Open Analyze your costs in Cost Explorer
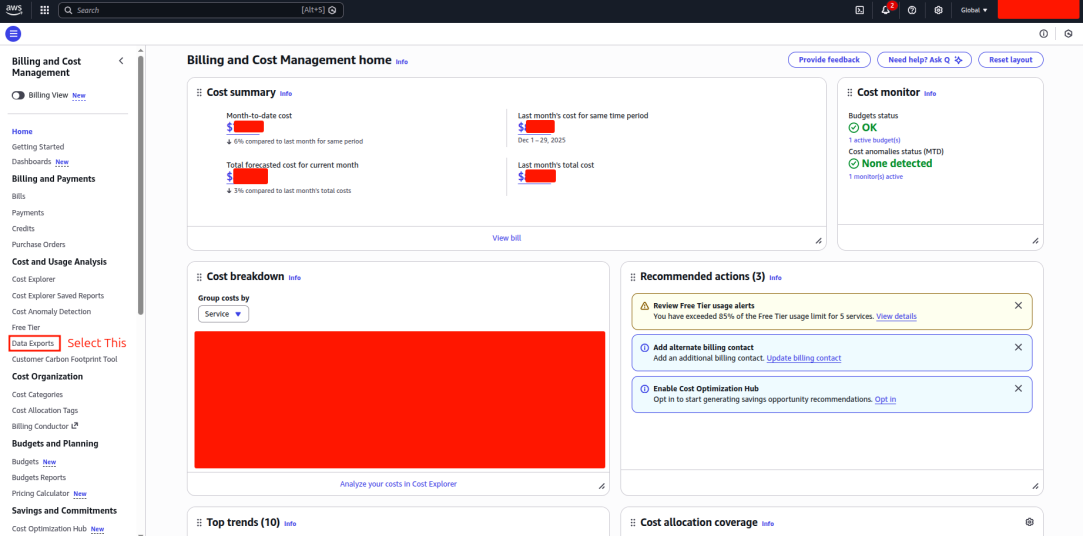Screen dimensions: 1083x536 [398, 484]
